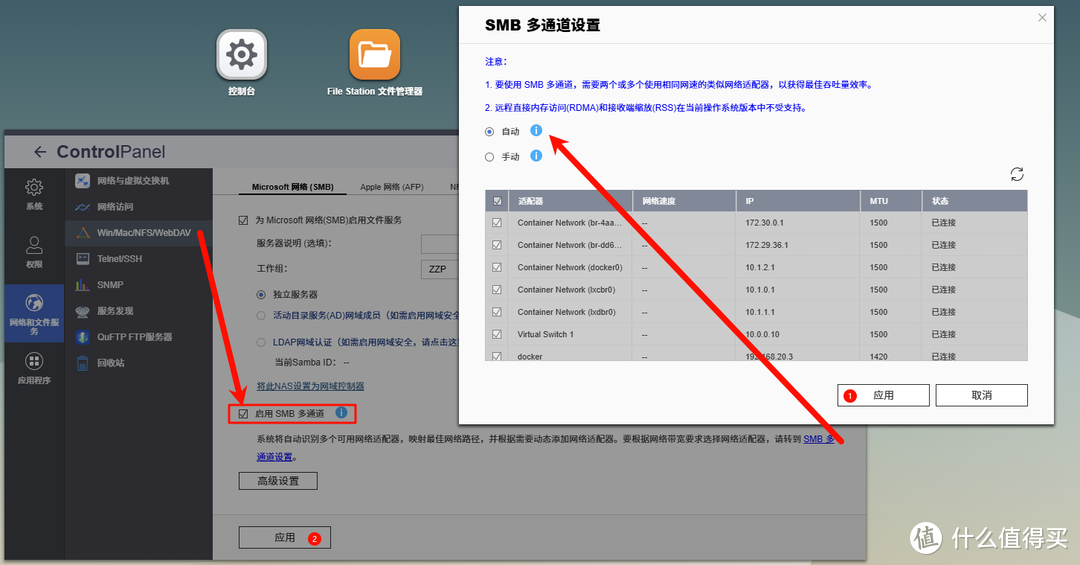Toggle 启用 SMB 多通道 checkbox

pos(243,413)
